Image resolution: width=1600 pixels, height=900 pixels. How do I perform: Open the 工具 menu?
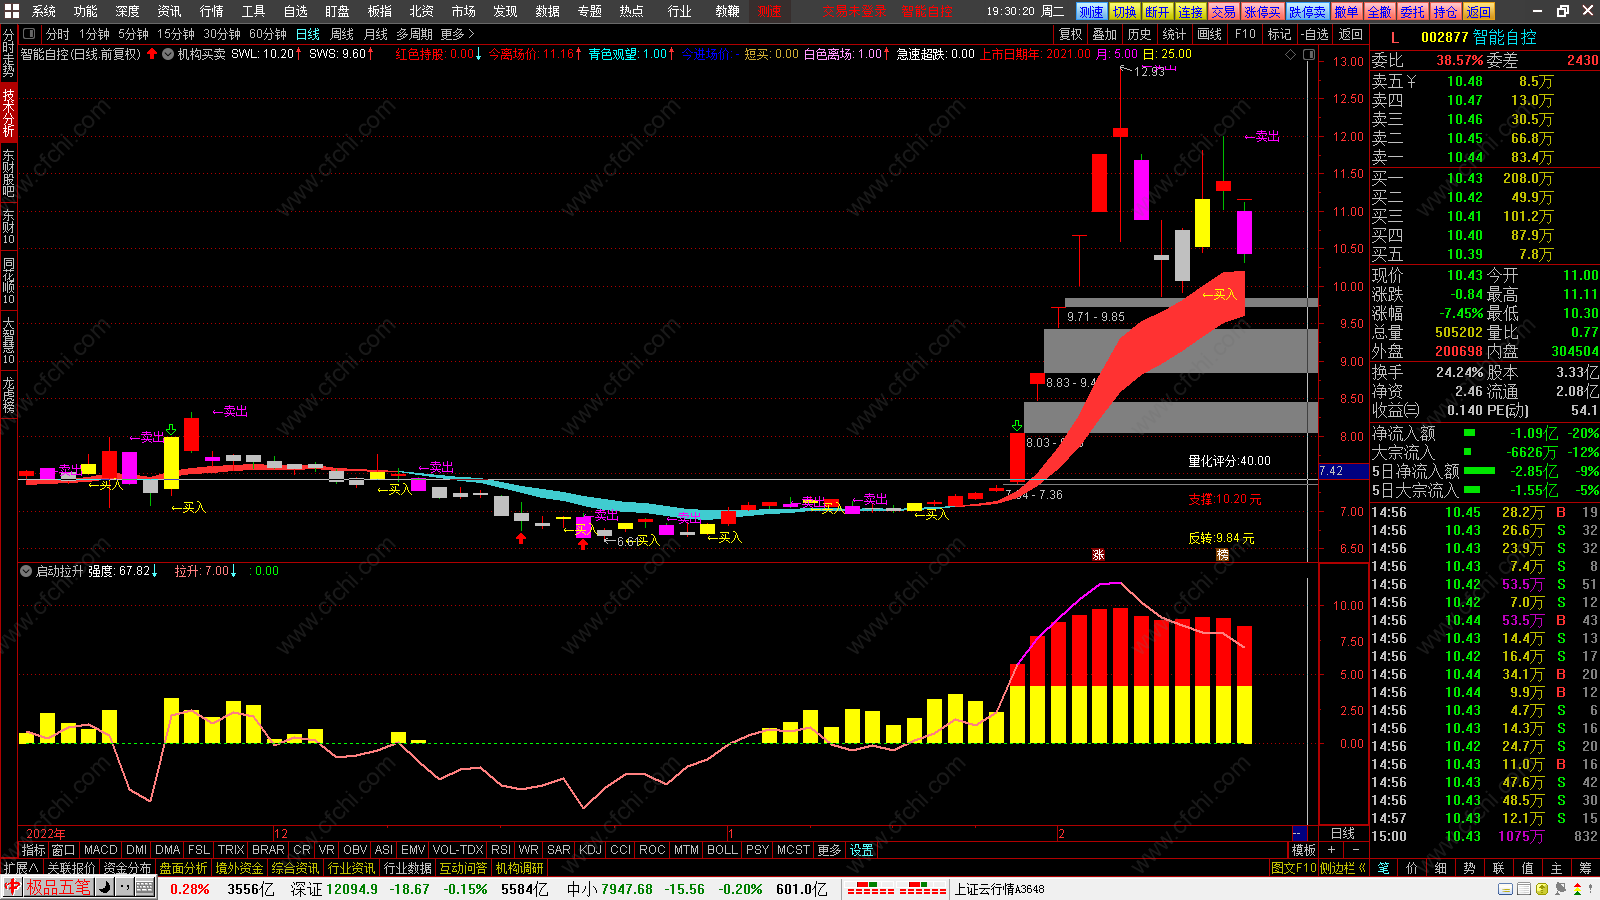[254, 11]
